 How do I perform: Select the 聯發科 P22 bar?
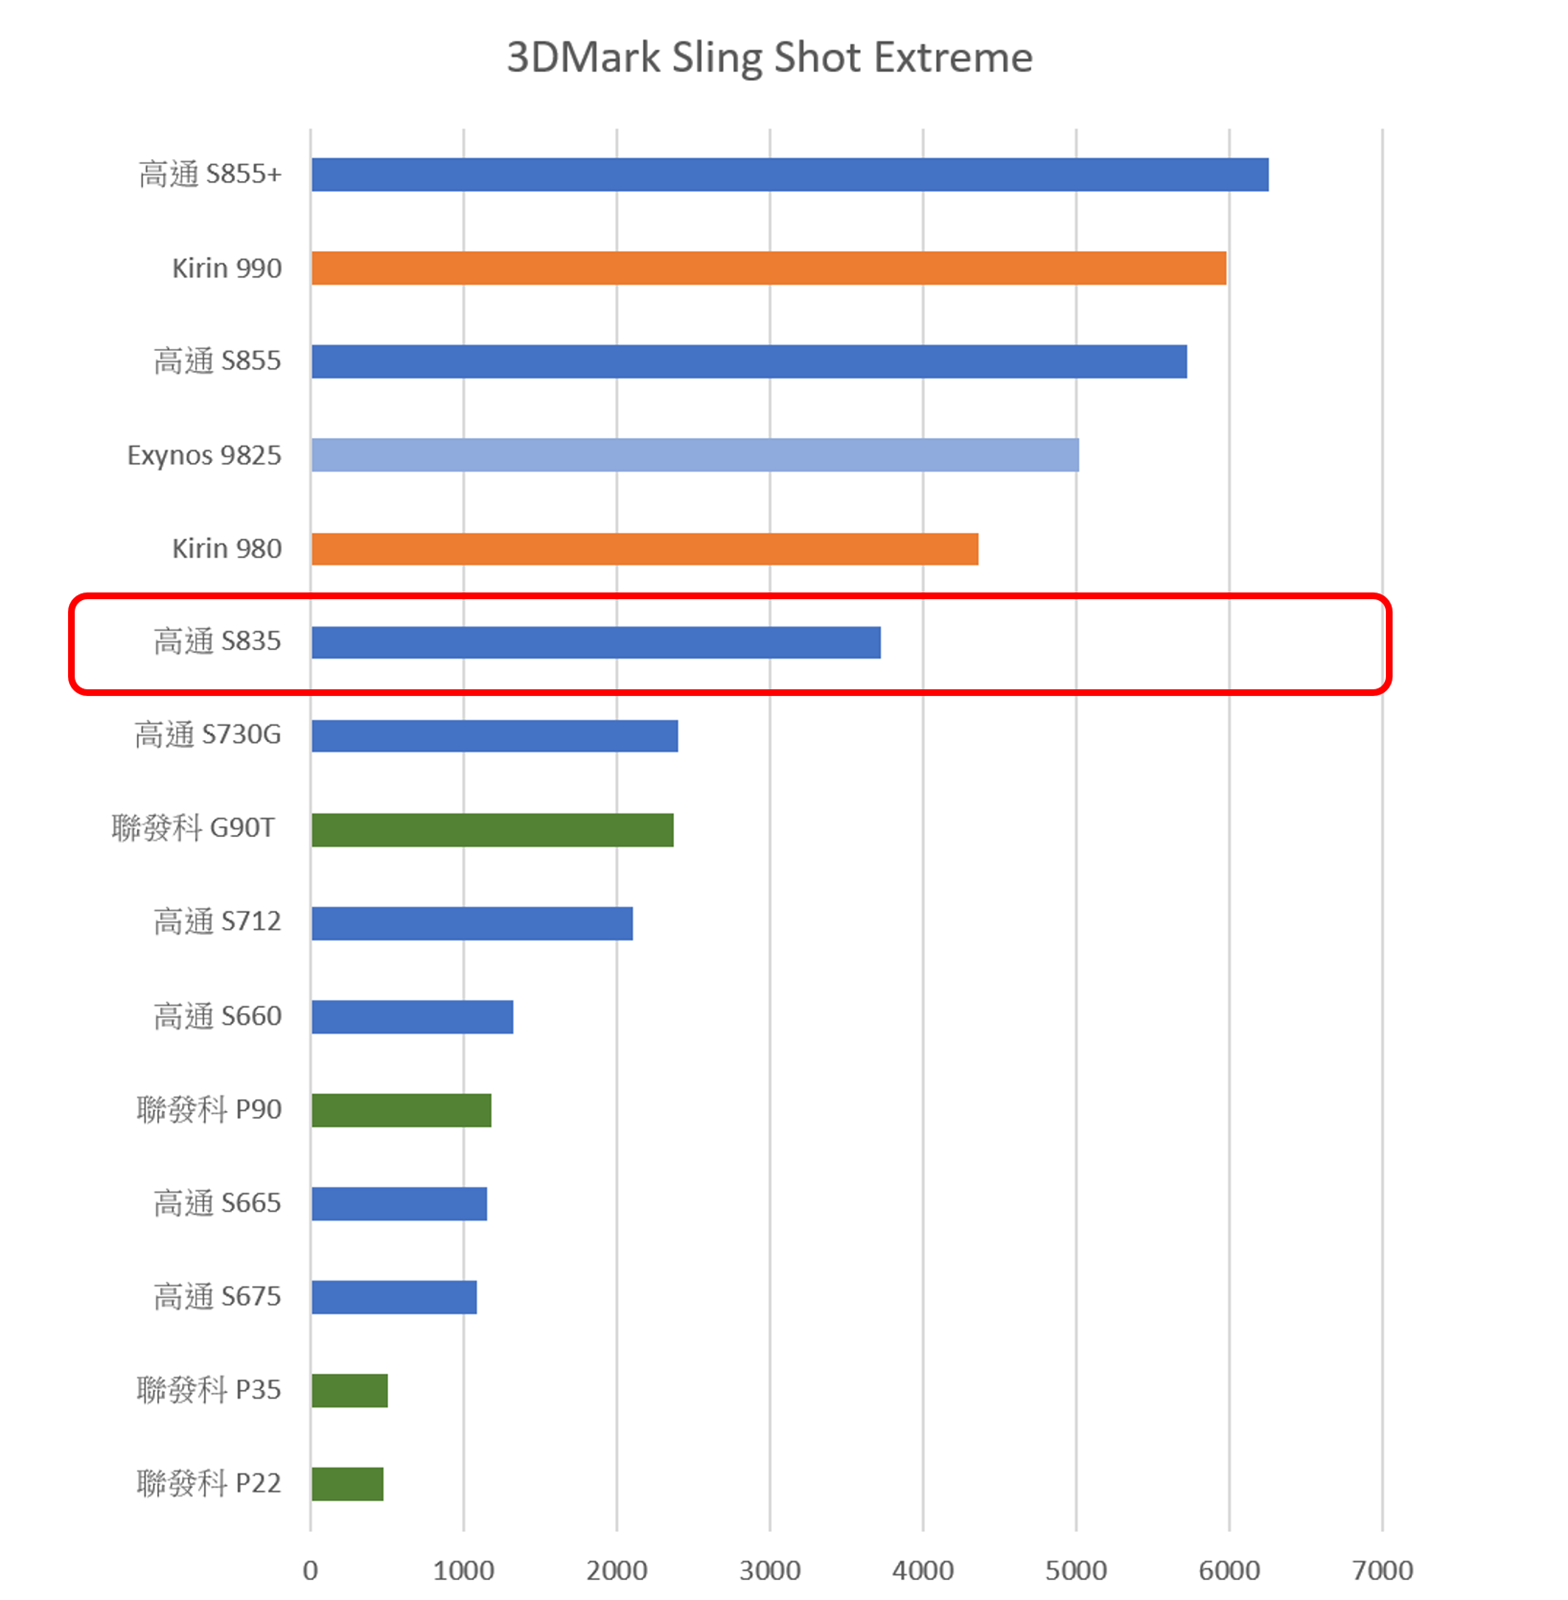click(347, 1484)
